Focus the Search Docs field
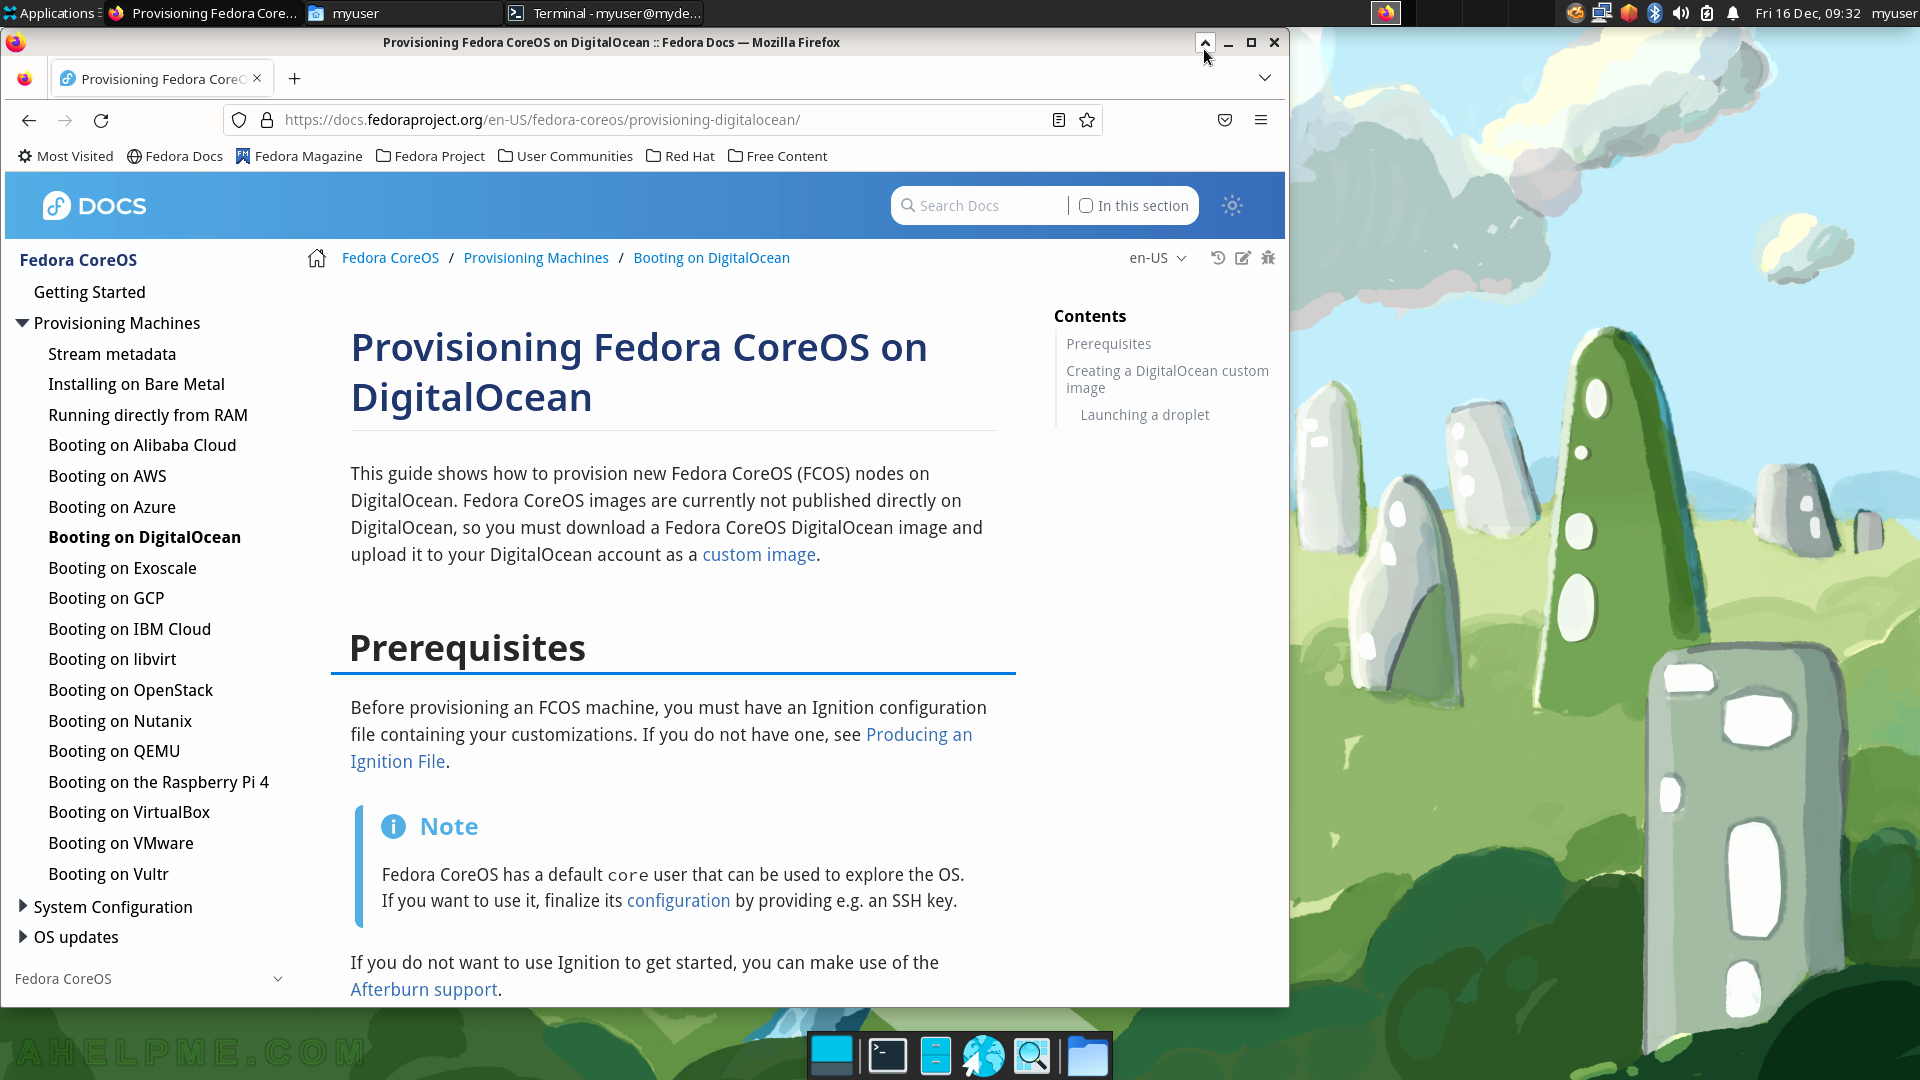This screenshot has height=1080, width=1920. [x=980, y=206]
